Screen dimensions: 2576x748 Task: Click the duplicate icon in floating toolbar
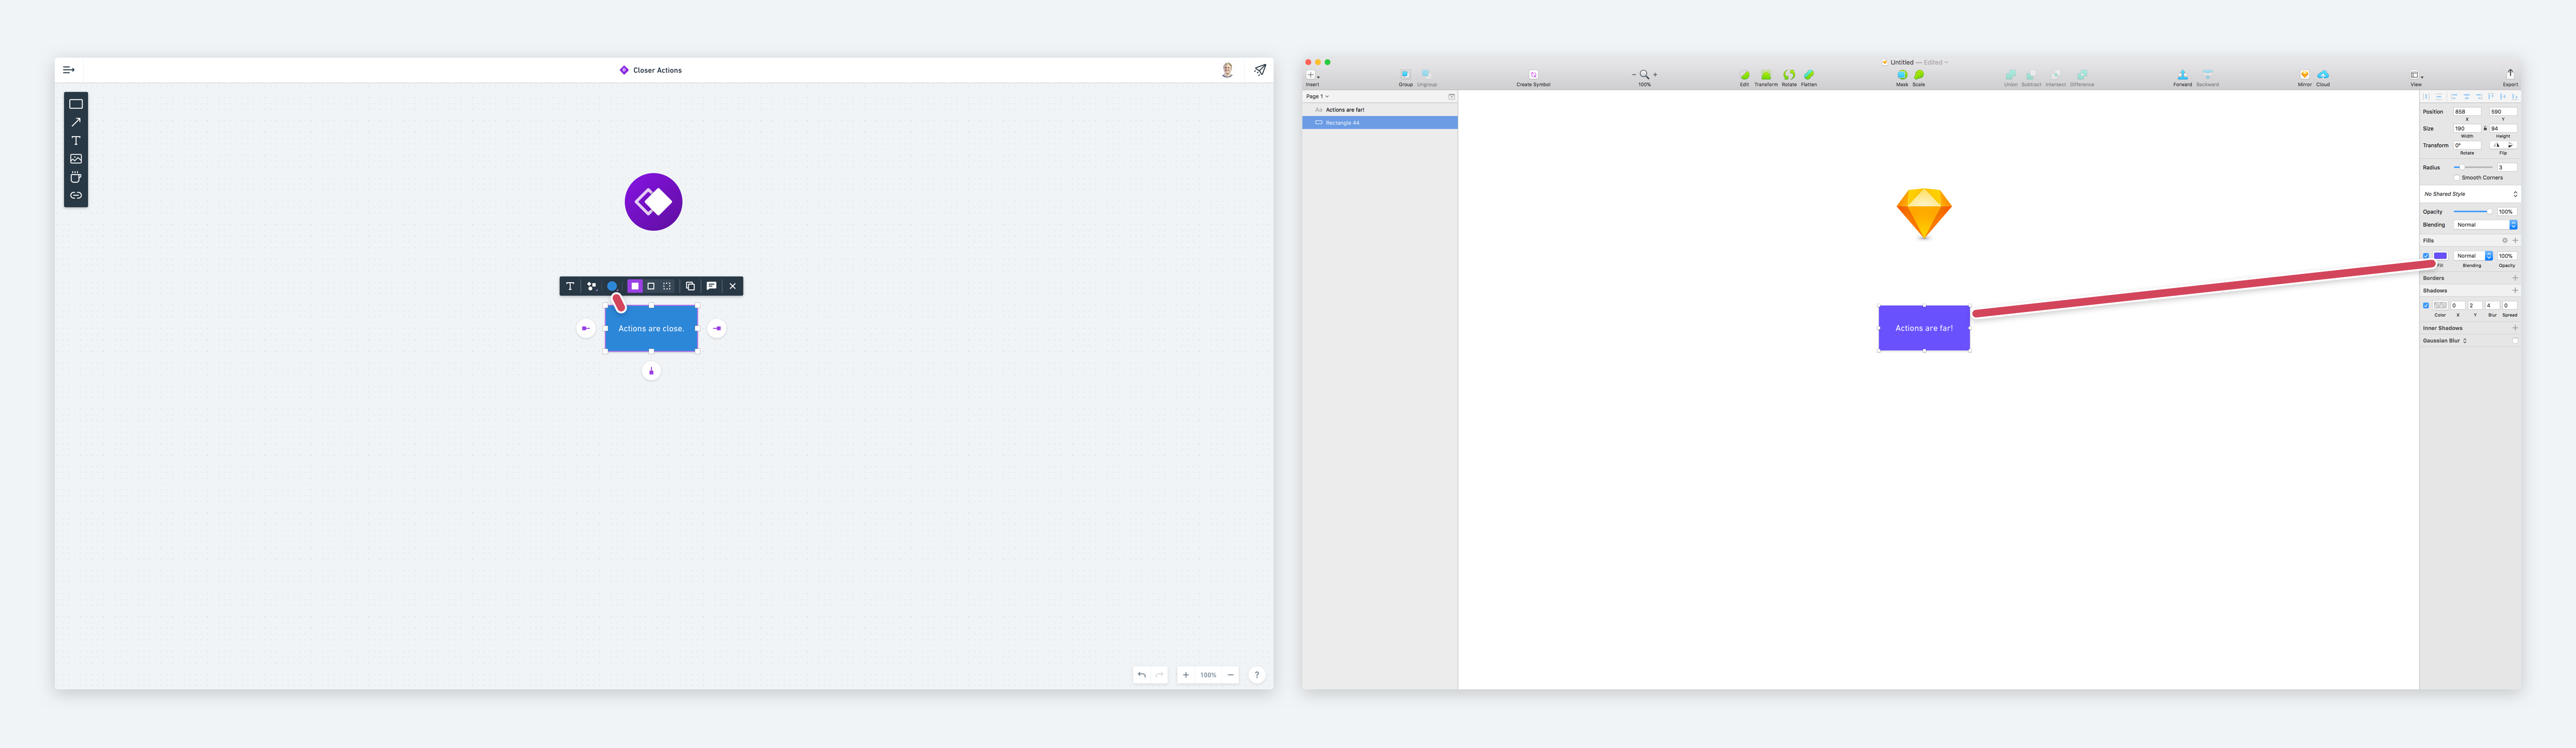coord(690,286)
